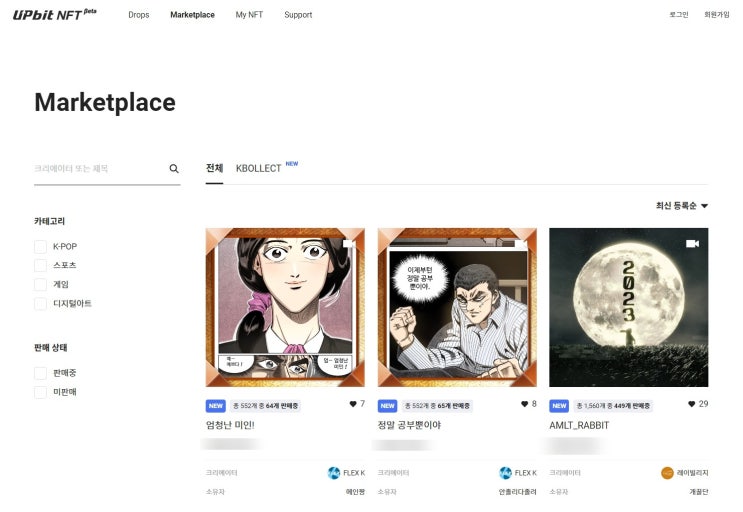This screenshot has width=743, height=512.
Task: Click owner name 헤인짱
Action: pos(355,492)
